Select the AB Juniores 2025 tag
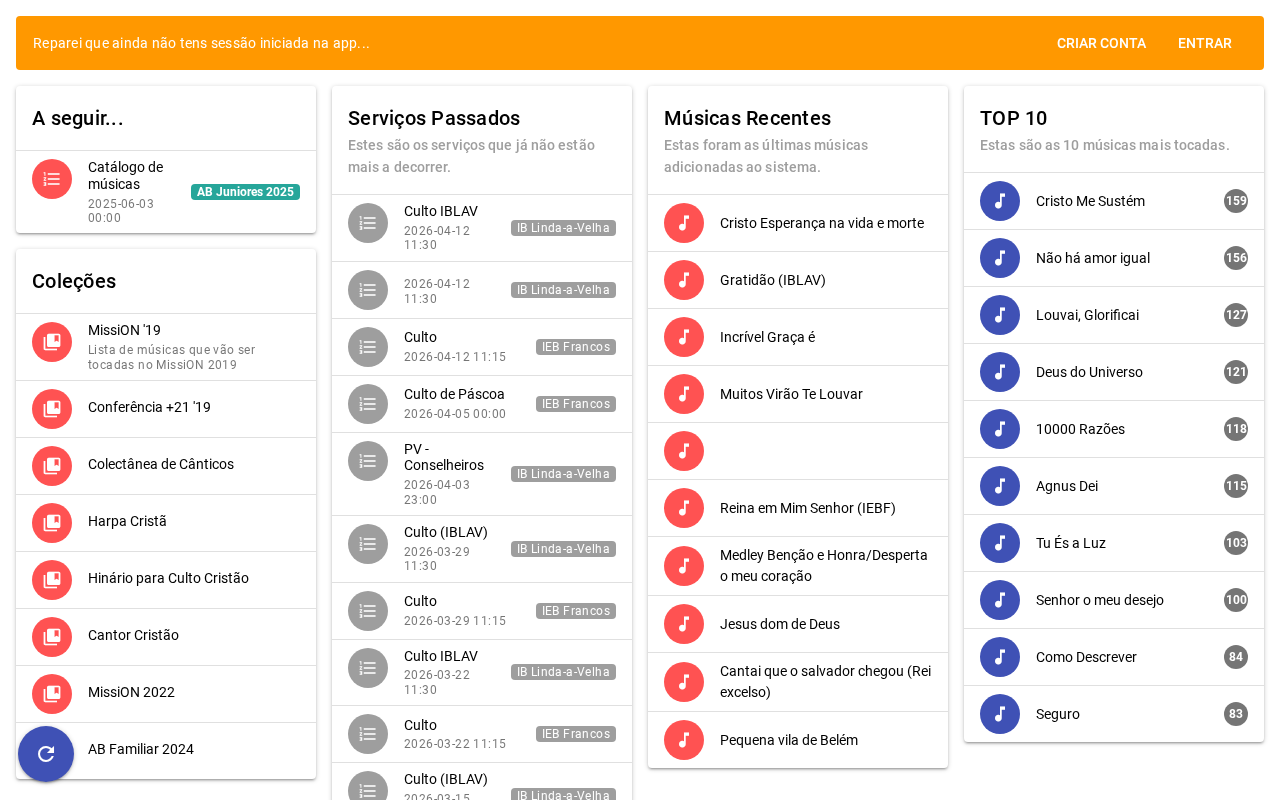Image resolution: width=1280 pixels, height=800 pixels. (x=245, y=192)
